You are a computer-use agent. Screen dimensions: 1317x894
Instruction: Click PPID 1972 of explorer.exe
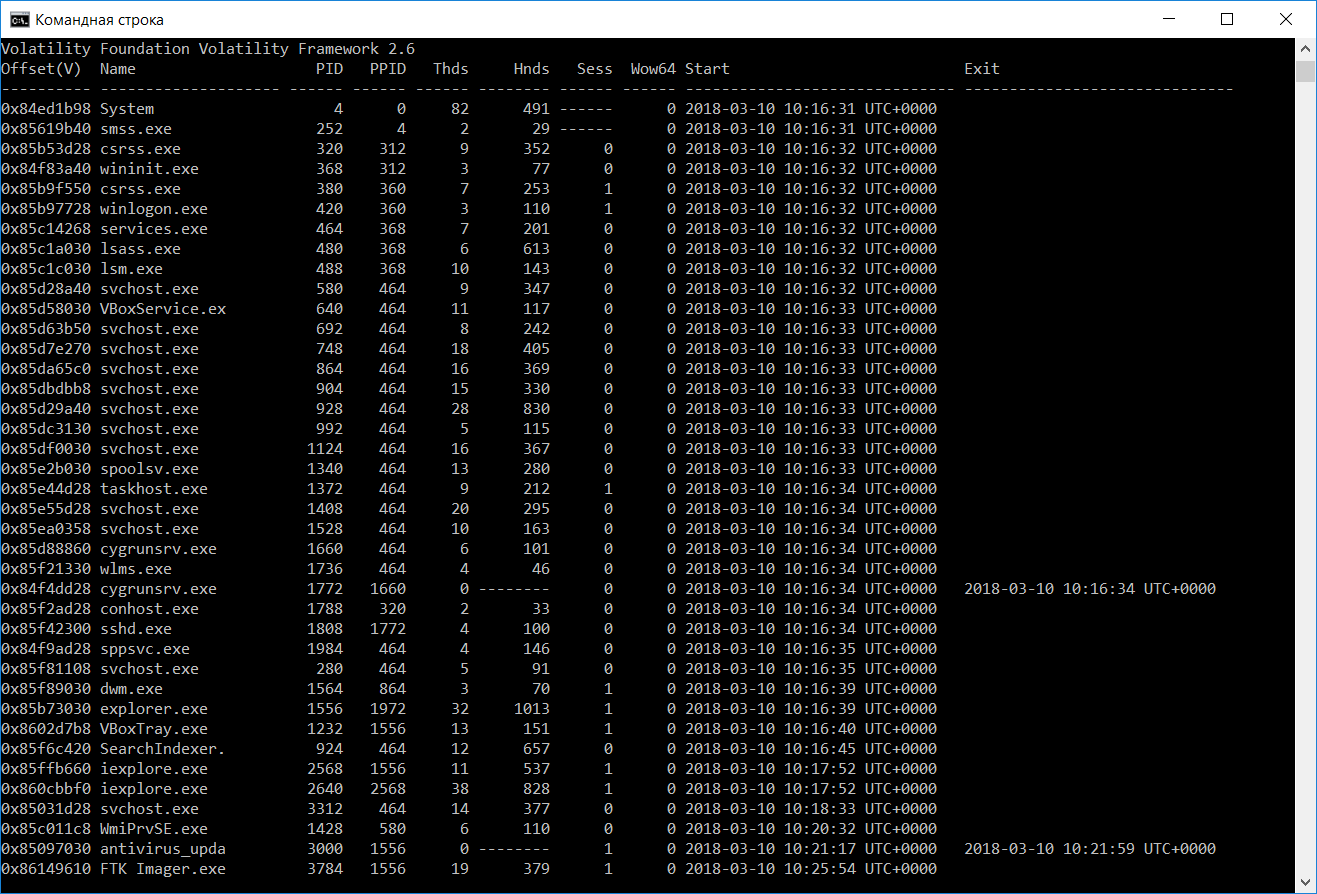(x=388, y=709)
